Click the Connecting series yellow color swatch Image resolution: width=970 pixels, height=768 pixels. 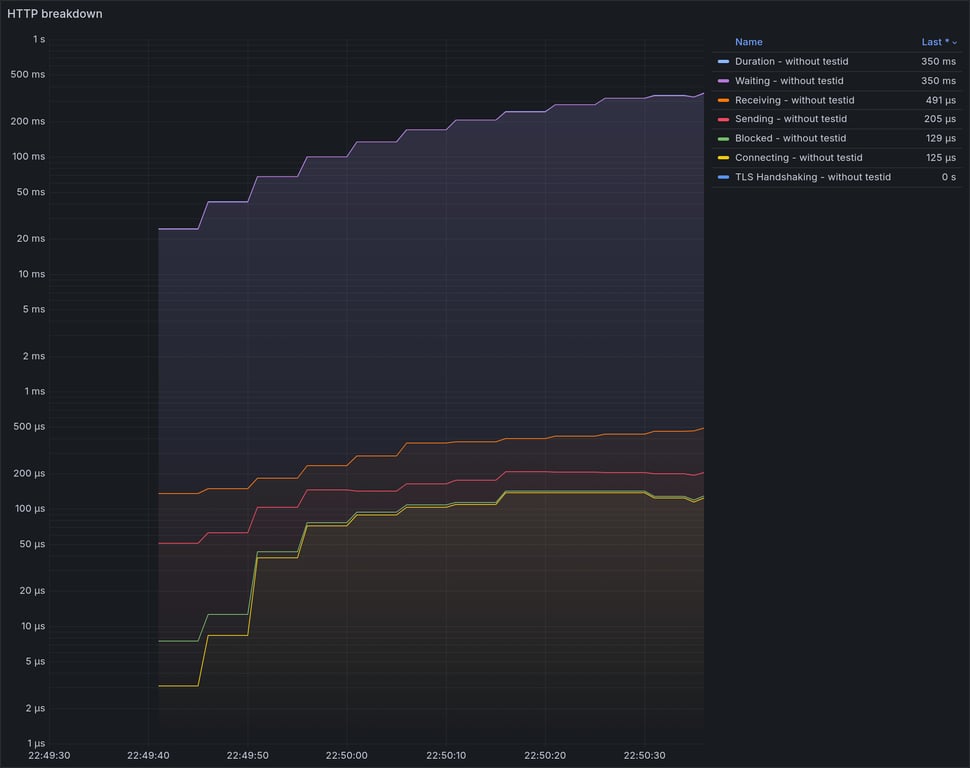(723, 157)
